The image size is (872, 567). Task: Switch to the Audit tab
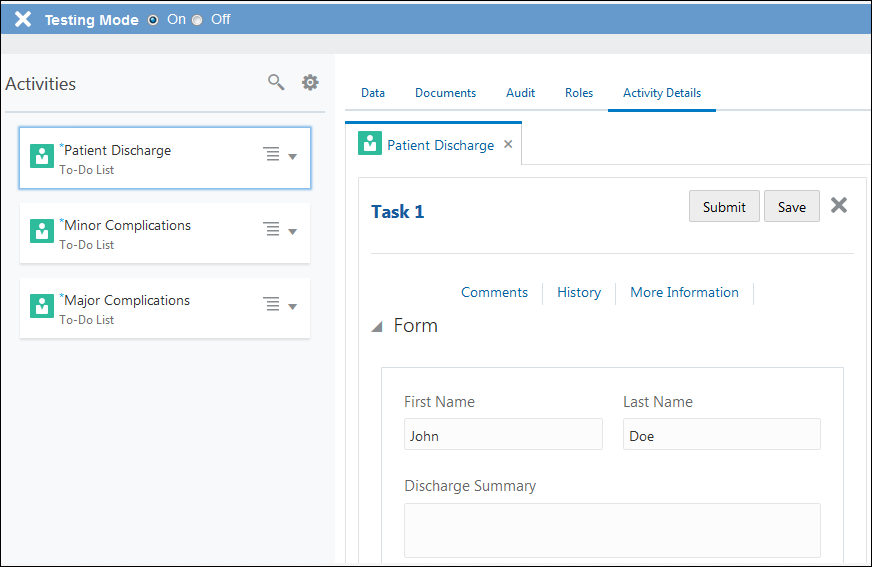520,93
